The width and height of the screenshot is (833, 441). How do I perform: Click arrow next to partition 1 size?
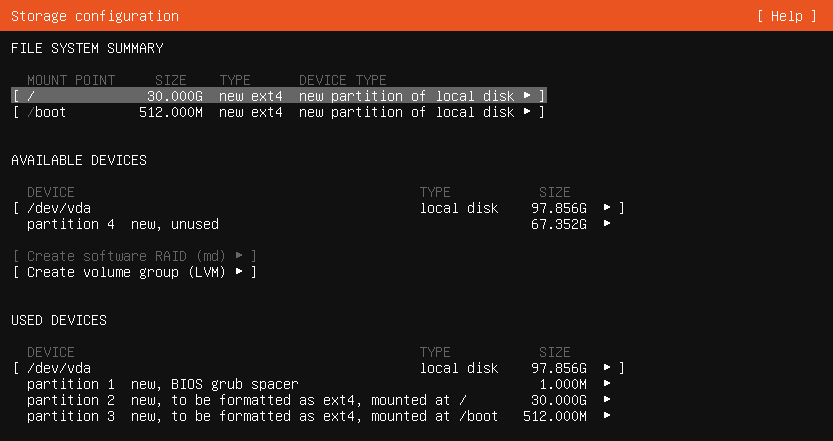click(x=607, y=384)
